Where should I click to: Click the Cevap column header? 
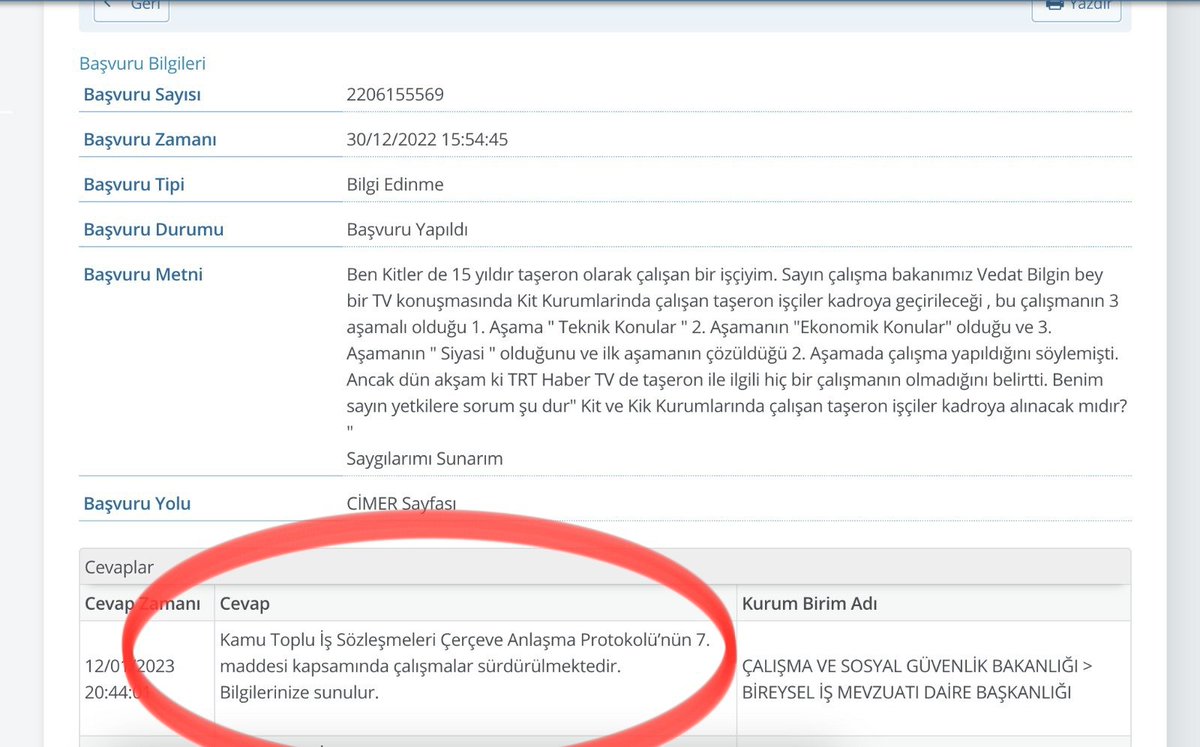coord(243,602)
